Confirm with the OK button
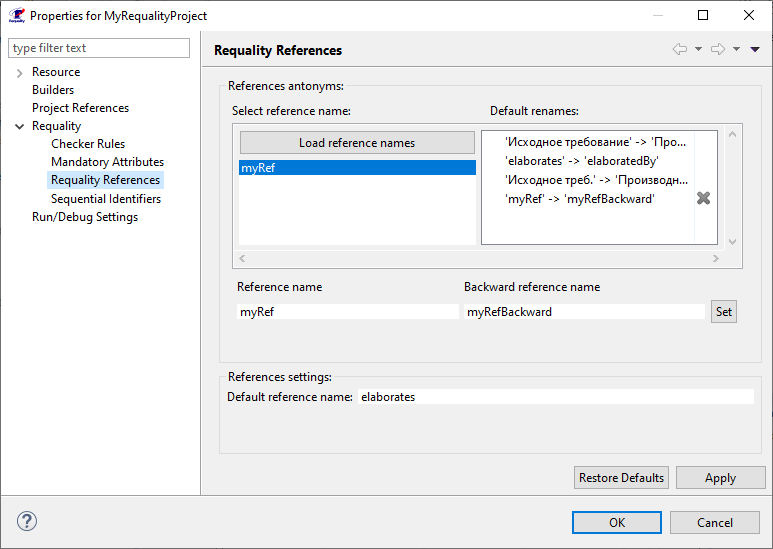773x549 pixels. click(x=617, y=522)
